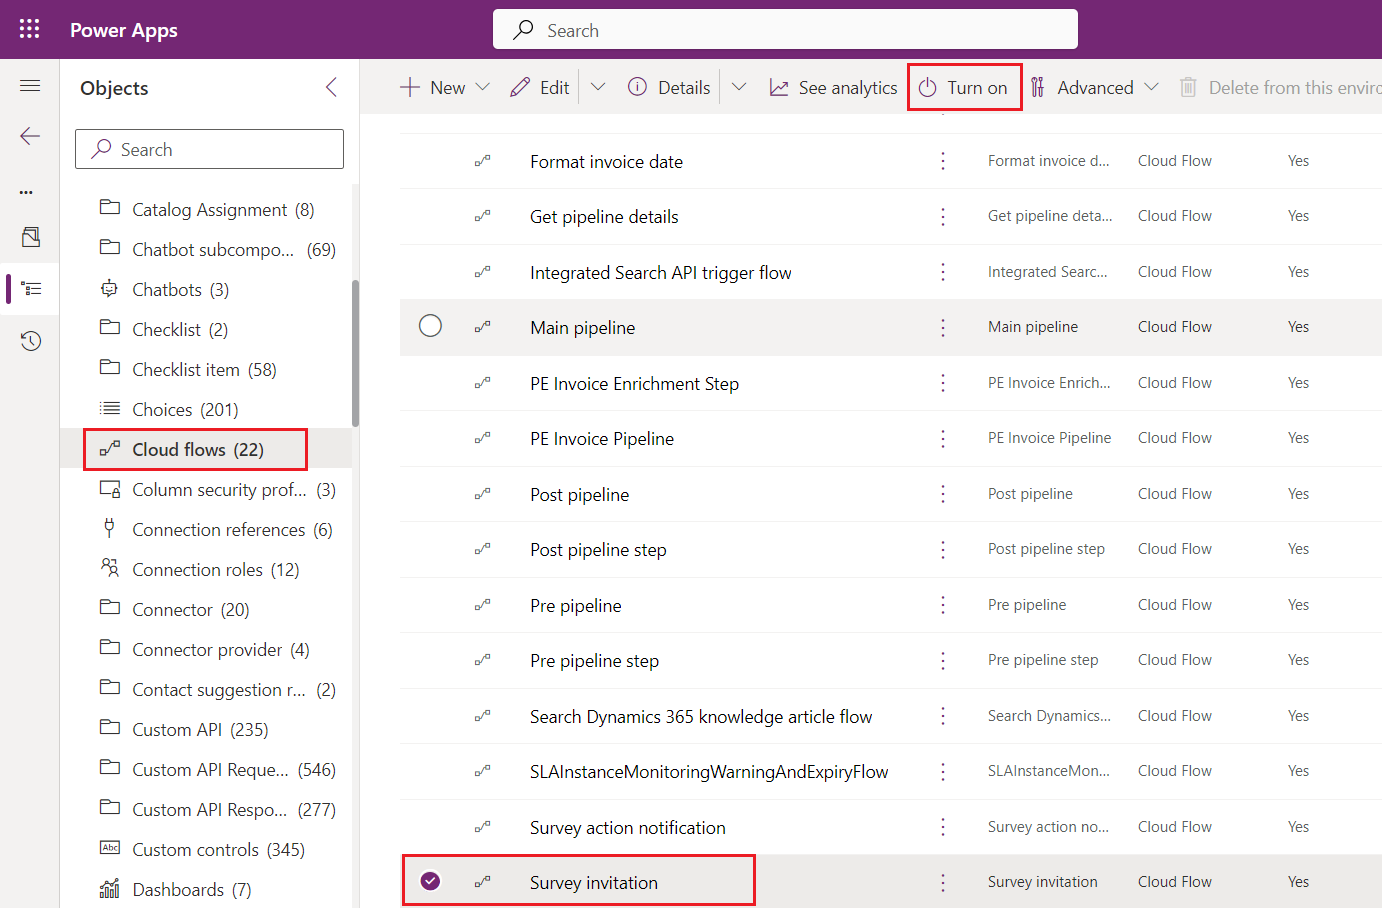This screenshot has height=908, width=1382.
Task: Select the Objects list icon in left rail
Action: click(x=31, y=289)
